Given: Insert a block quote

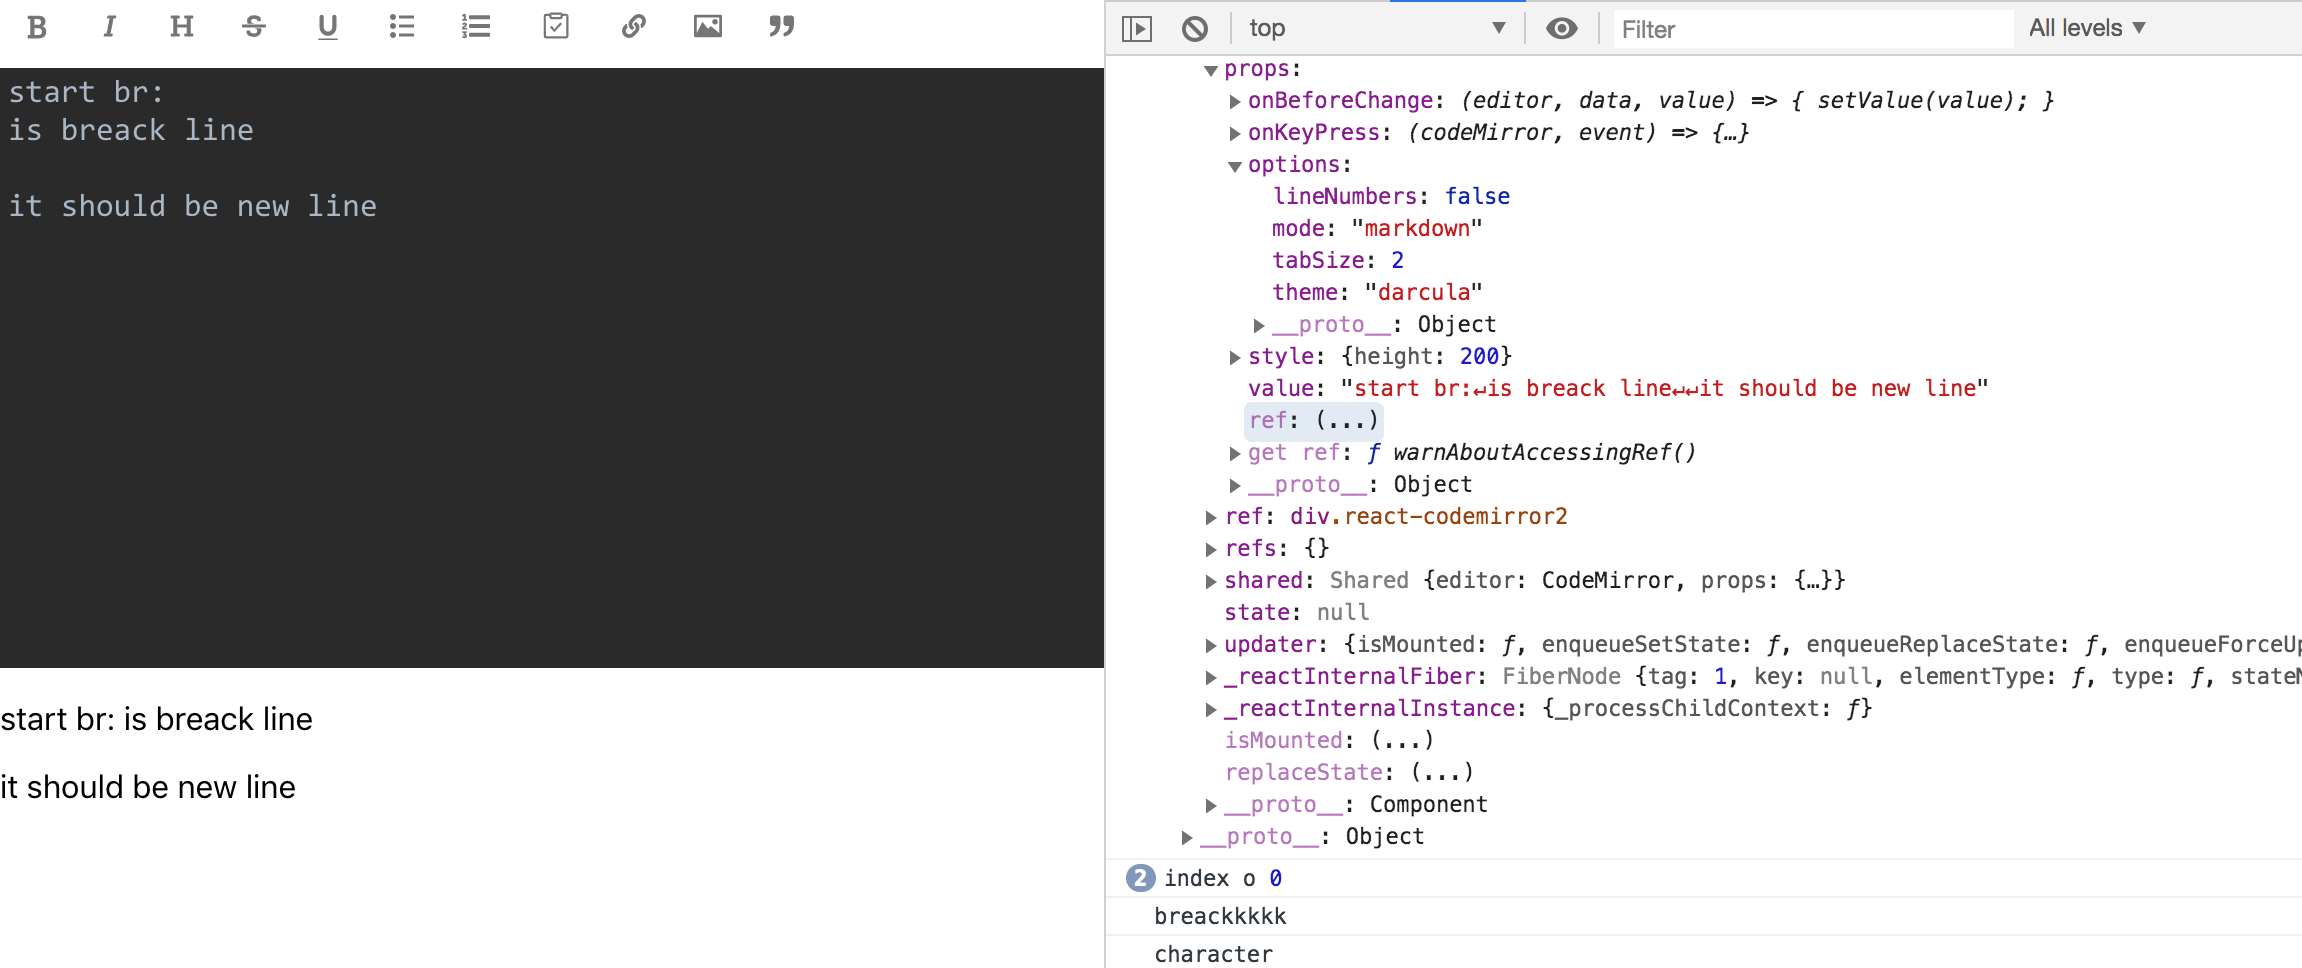Looking at the screenshot, I should click(x=782, y=27).
